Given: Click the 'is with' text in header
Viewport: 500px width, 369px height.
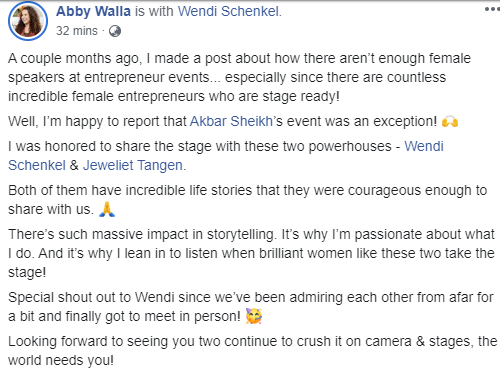Looking at the screenshot, I should coord(154,11).
